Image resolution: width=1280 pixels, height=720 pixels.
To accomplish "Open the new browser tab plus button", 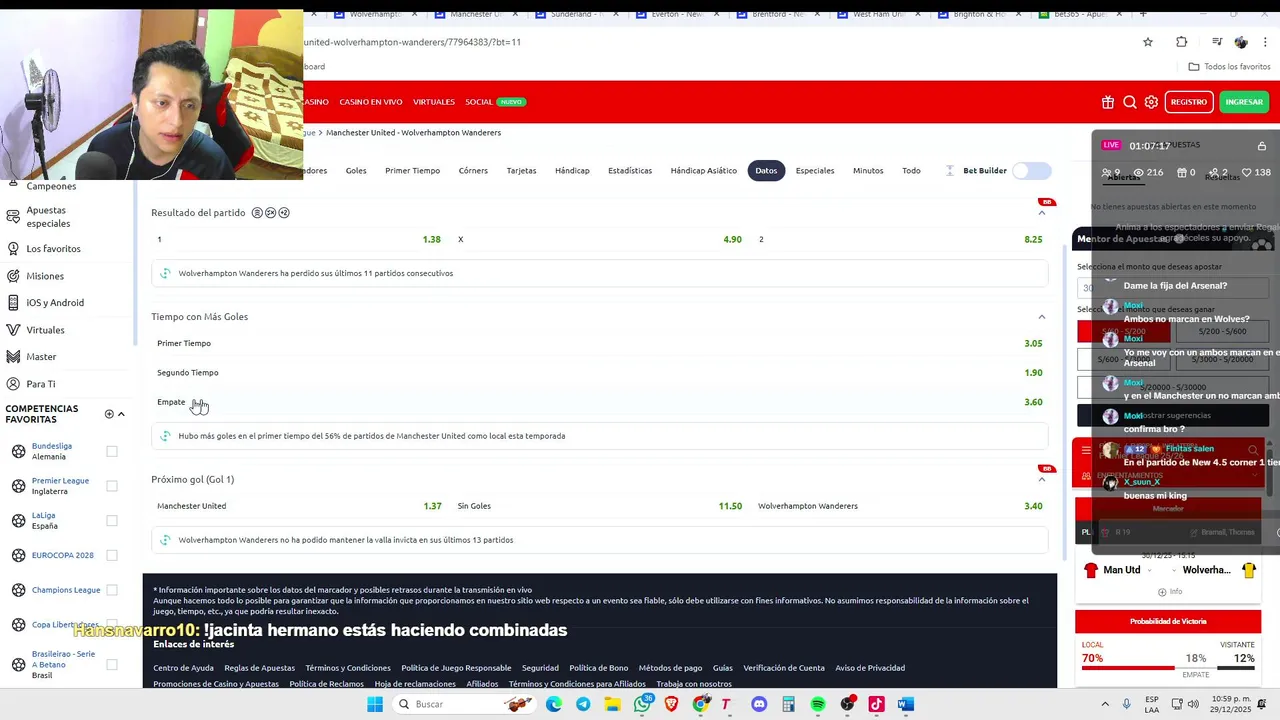I will click(x=1143, y=14).
